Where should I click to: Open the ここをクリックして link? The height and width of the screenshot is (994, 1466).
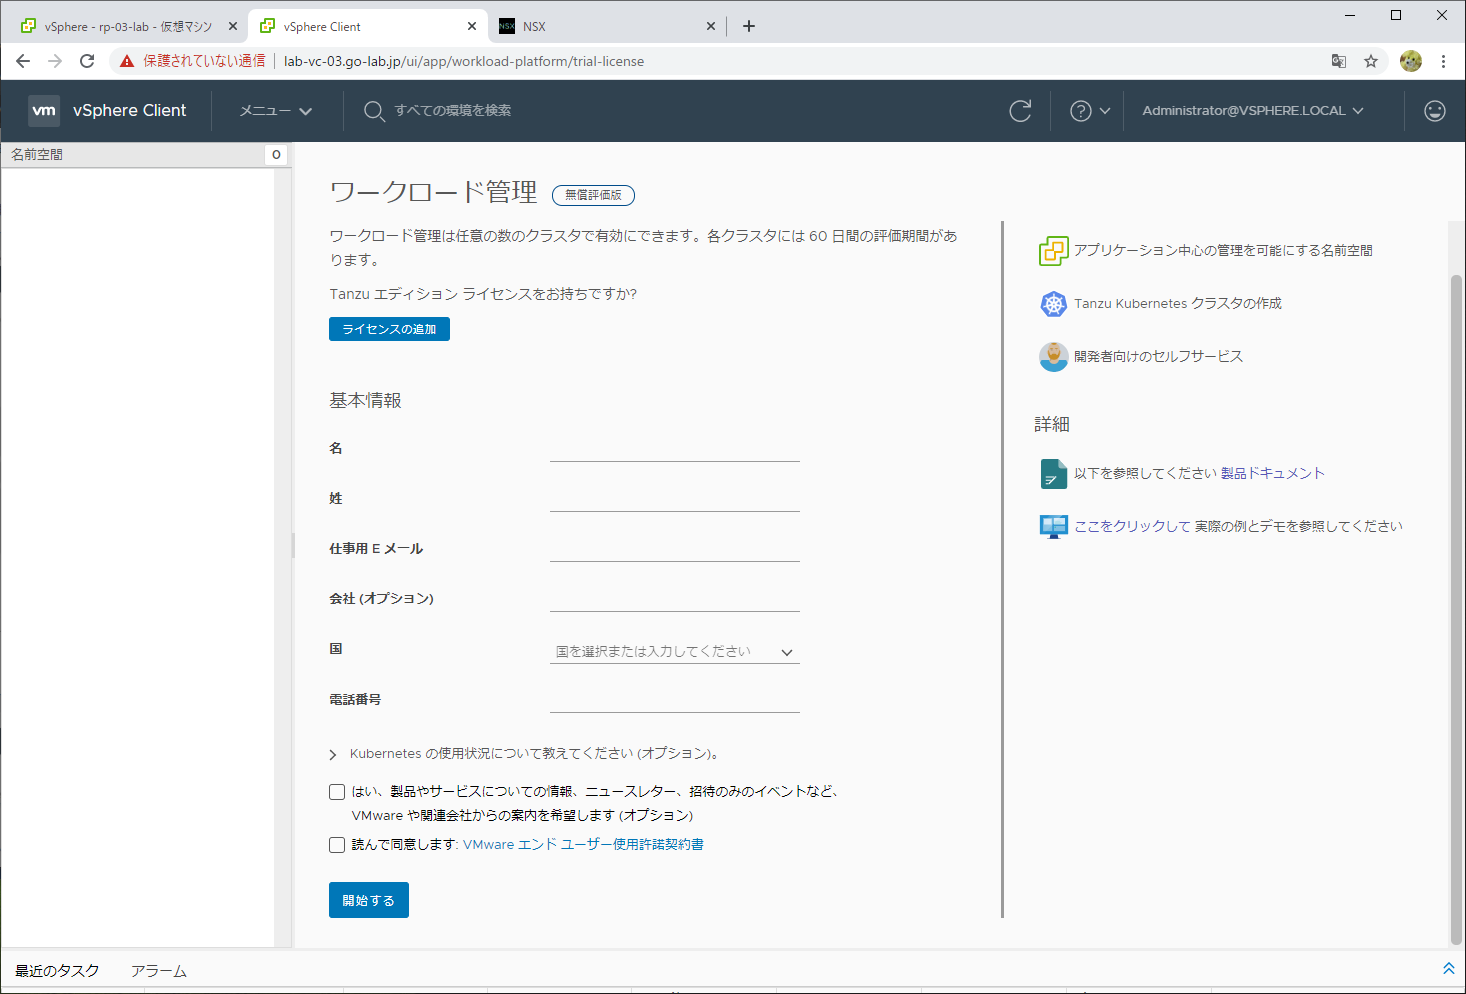click(1132, 527)
